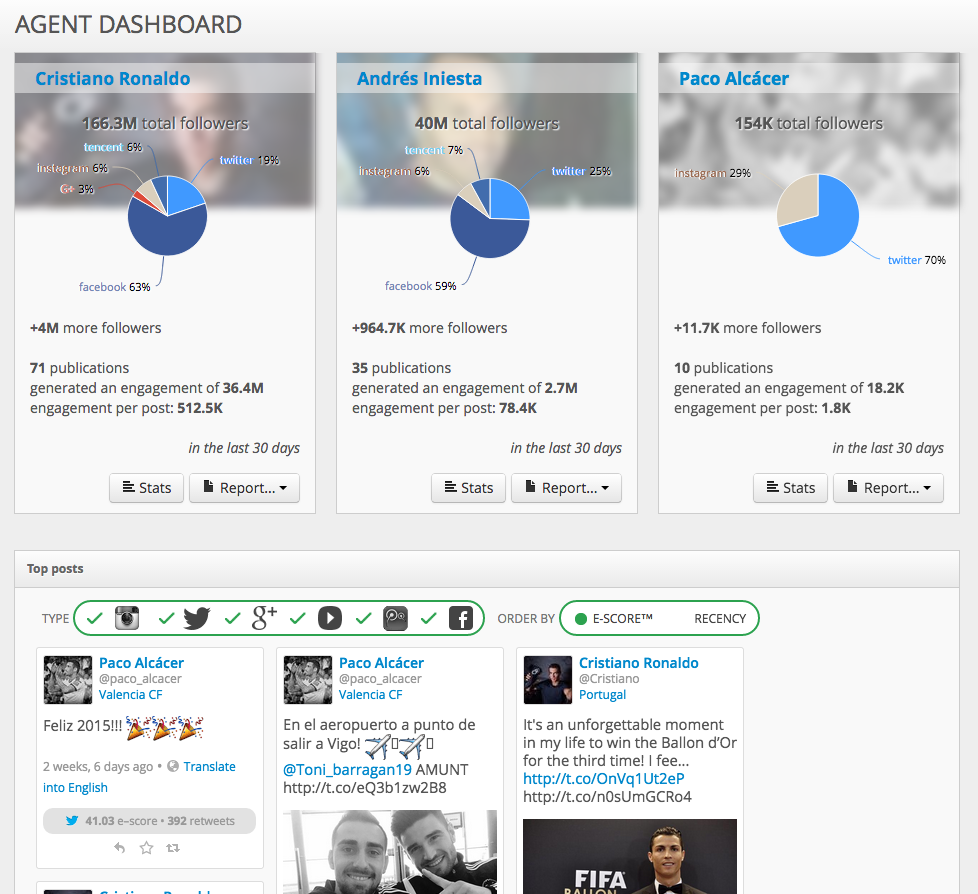This screenshot has width=978, height=894.
Task: Order top posts by RECENCY
Action: point(720,618)
